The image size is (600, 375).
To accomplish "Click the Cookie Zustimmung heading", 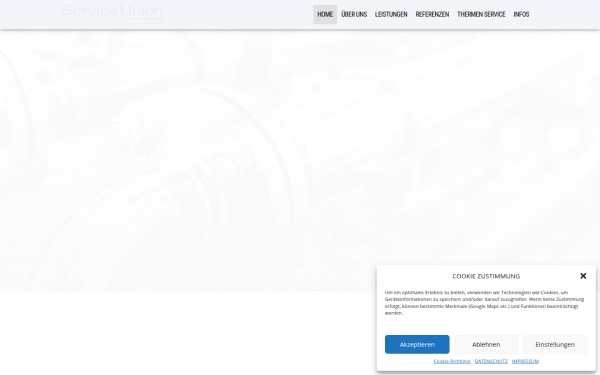I will click(x=486, y=276).
